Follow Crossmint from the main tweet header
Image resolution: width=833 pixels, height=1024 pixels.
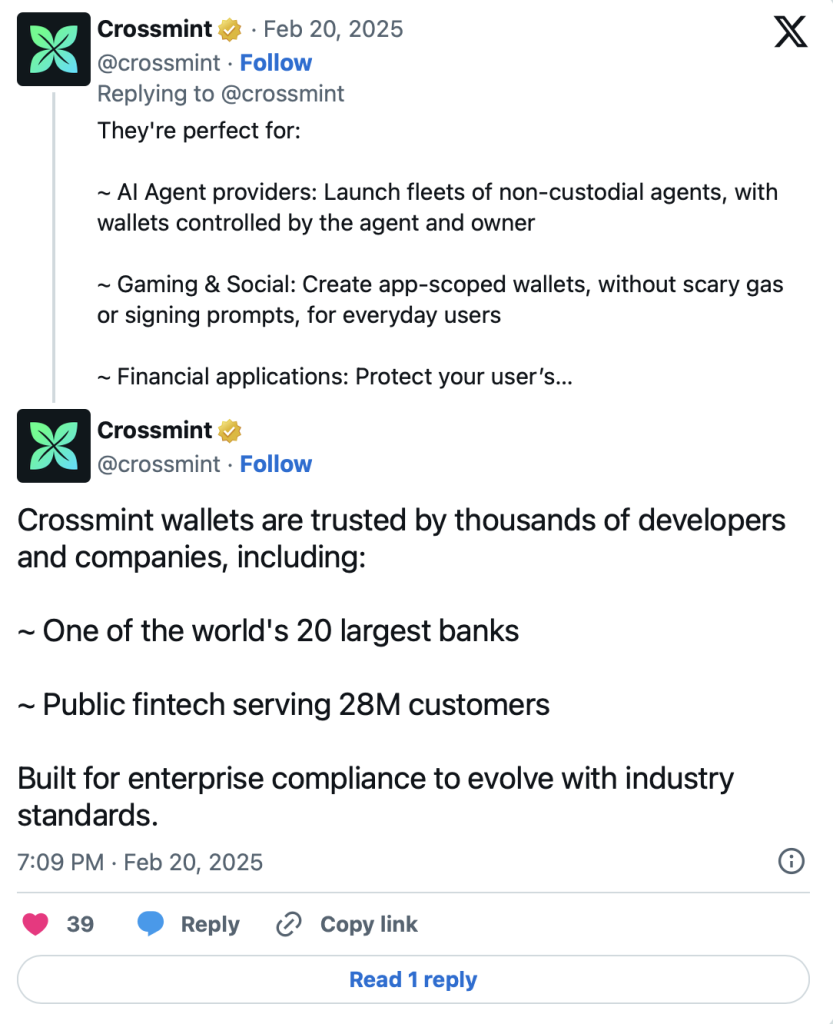276,464
